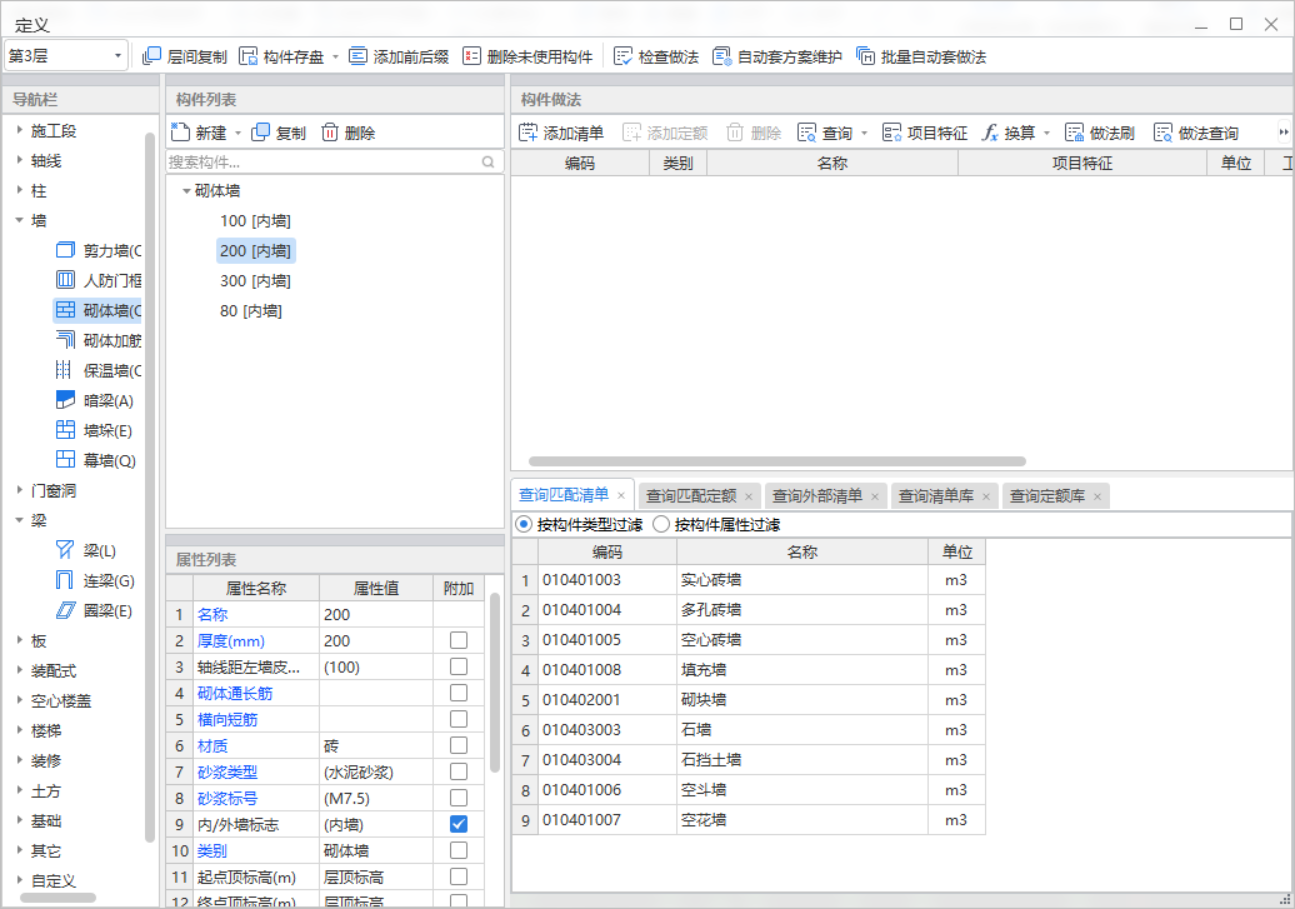Select 保温墙 in the navigation bar
This screenshot has width=1295, height=909.
click(98, 371)
